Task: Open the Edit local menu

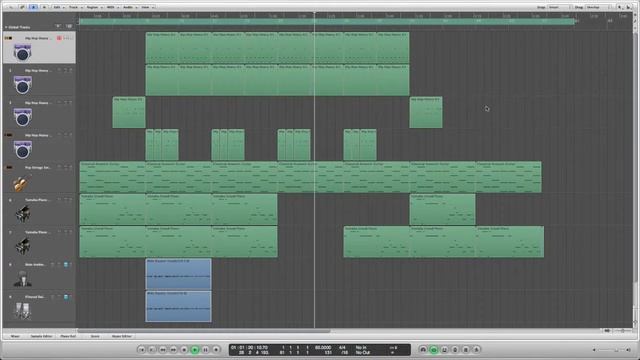Action: pyautogui.click(x=59, y=7)
